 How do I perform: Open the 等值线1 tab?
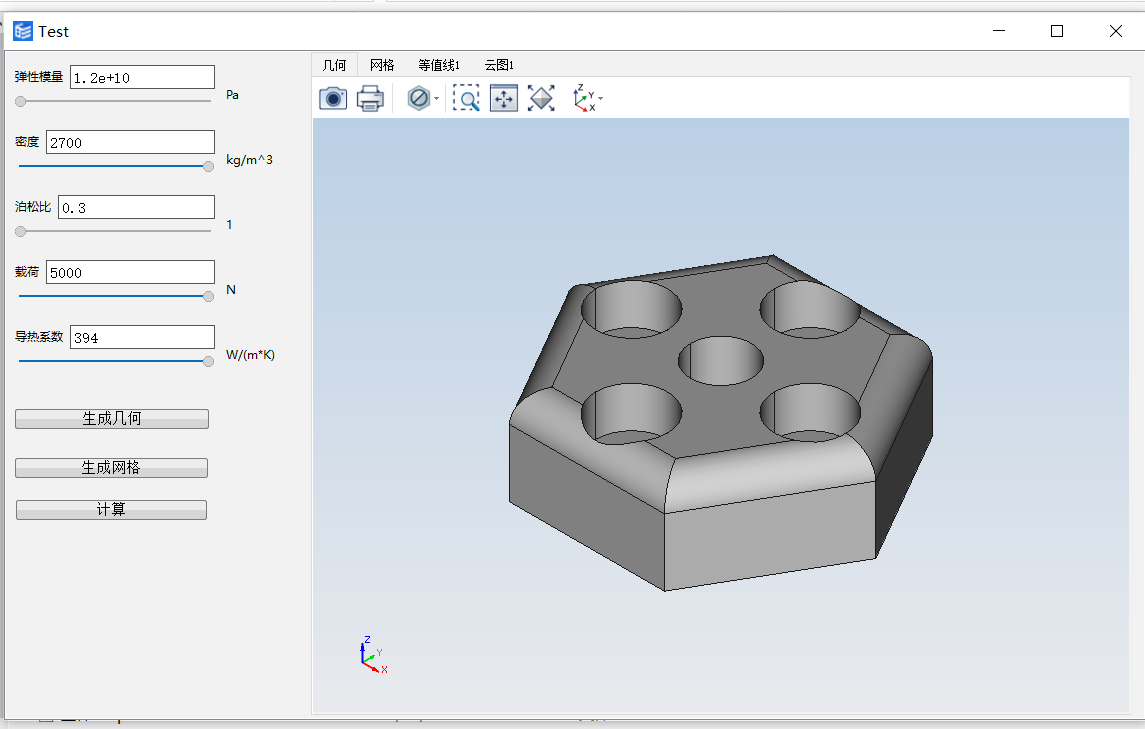pos(439,65)
